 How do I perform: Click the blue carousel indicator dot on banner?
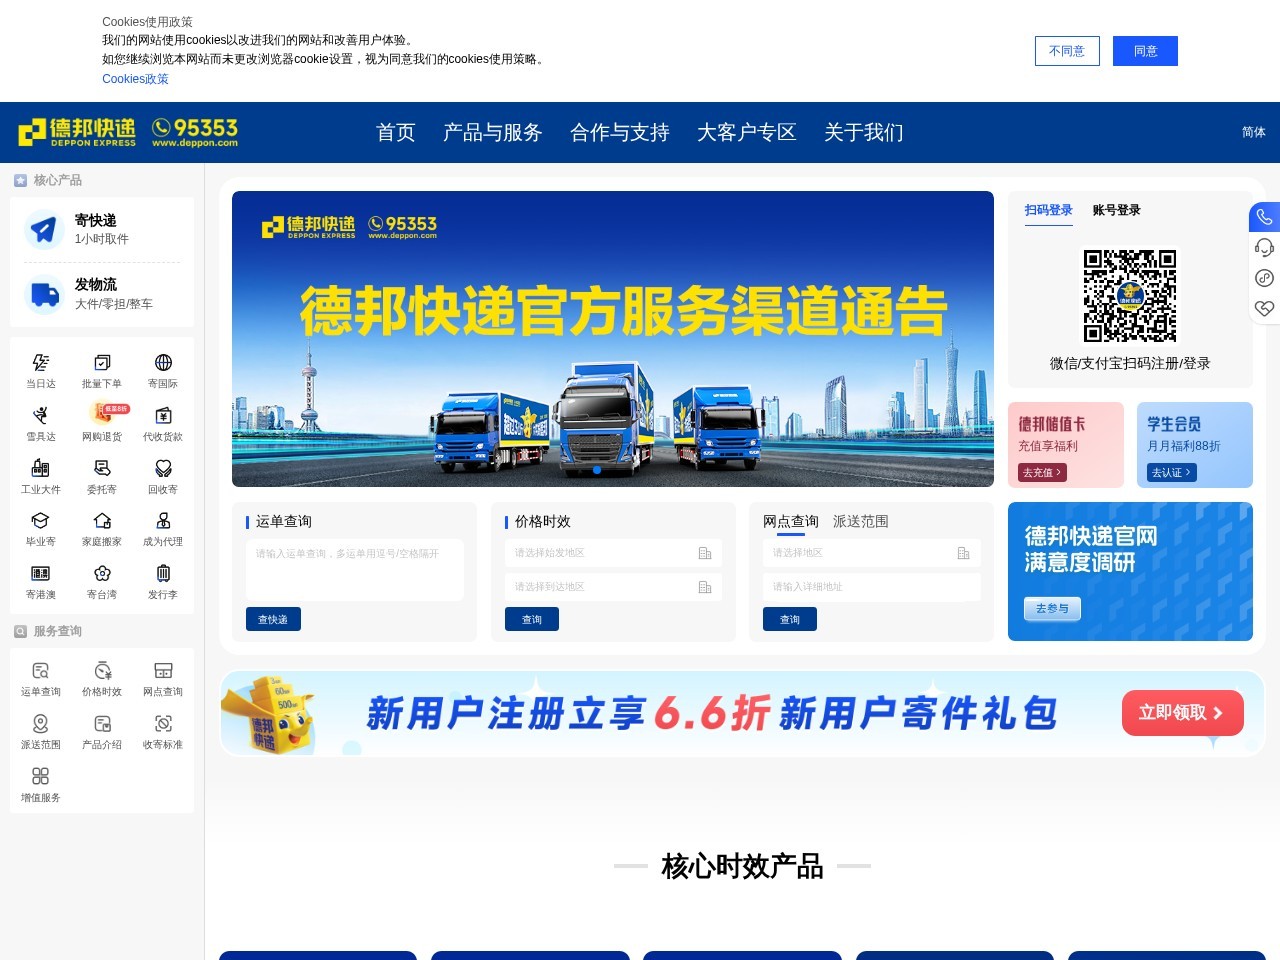tap(597, 470)
